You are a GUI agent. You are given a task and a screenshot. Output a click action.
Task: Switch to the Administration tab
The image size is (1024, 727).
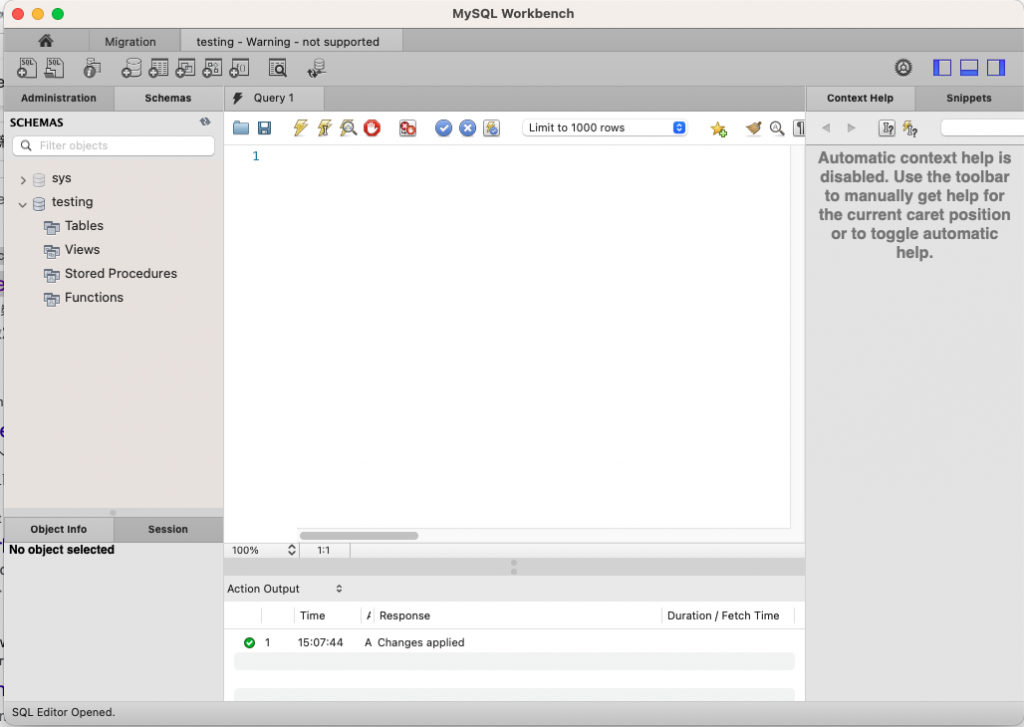pyautogui.click(x=59, y=98)
